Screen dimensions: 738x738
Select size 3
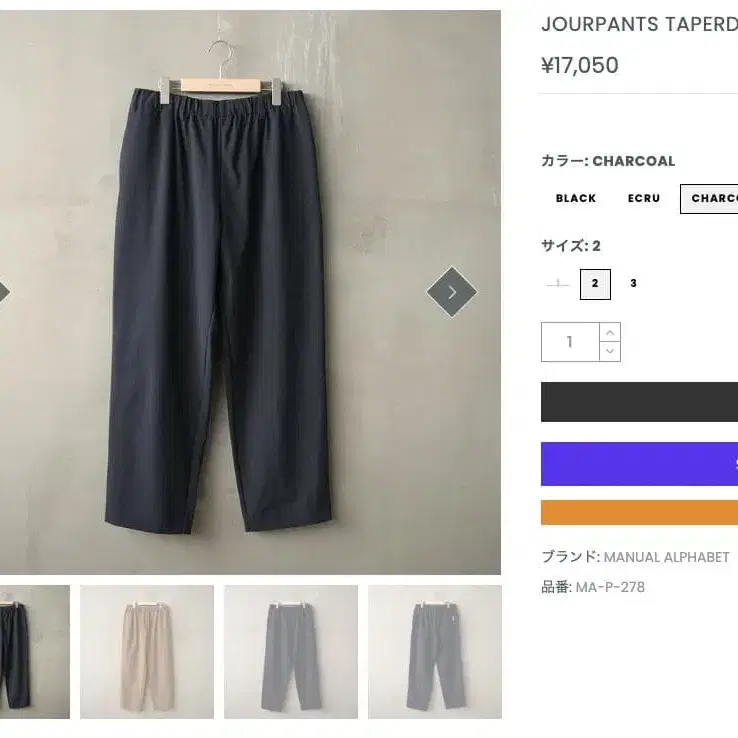coord(633,284)
